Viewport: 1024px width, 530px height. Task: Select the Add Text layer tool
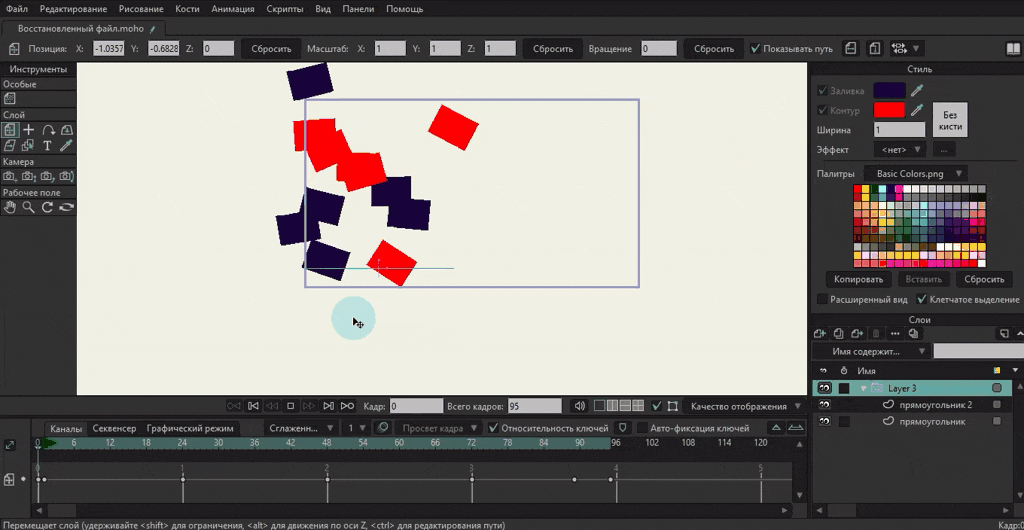point(47,146)
